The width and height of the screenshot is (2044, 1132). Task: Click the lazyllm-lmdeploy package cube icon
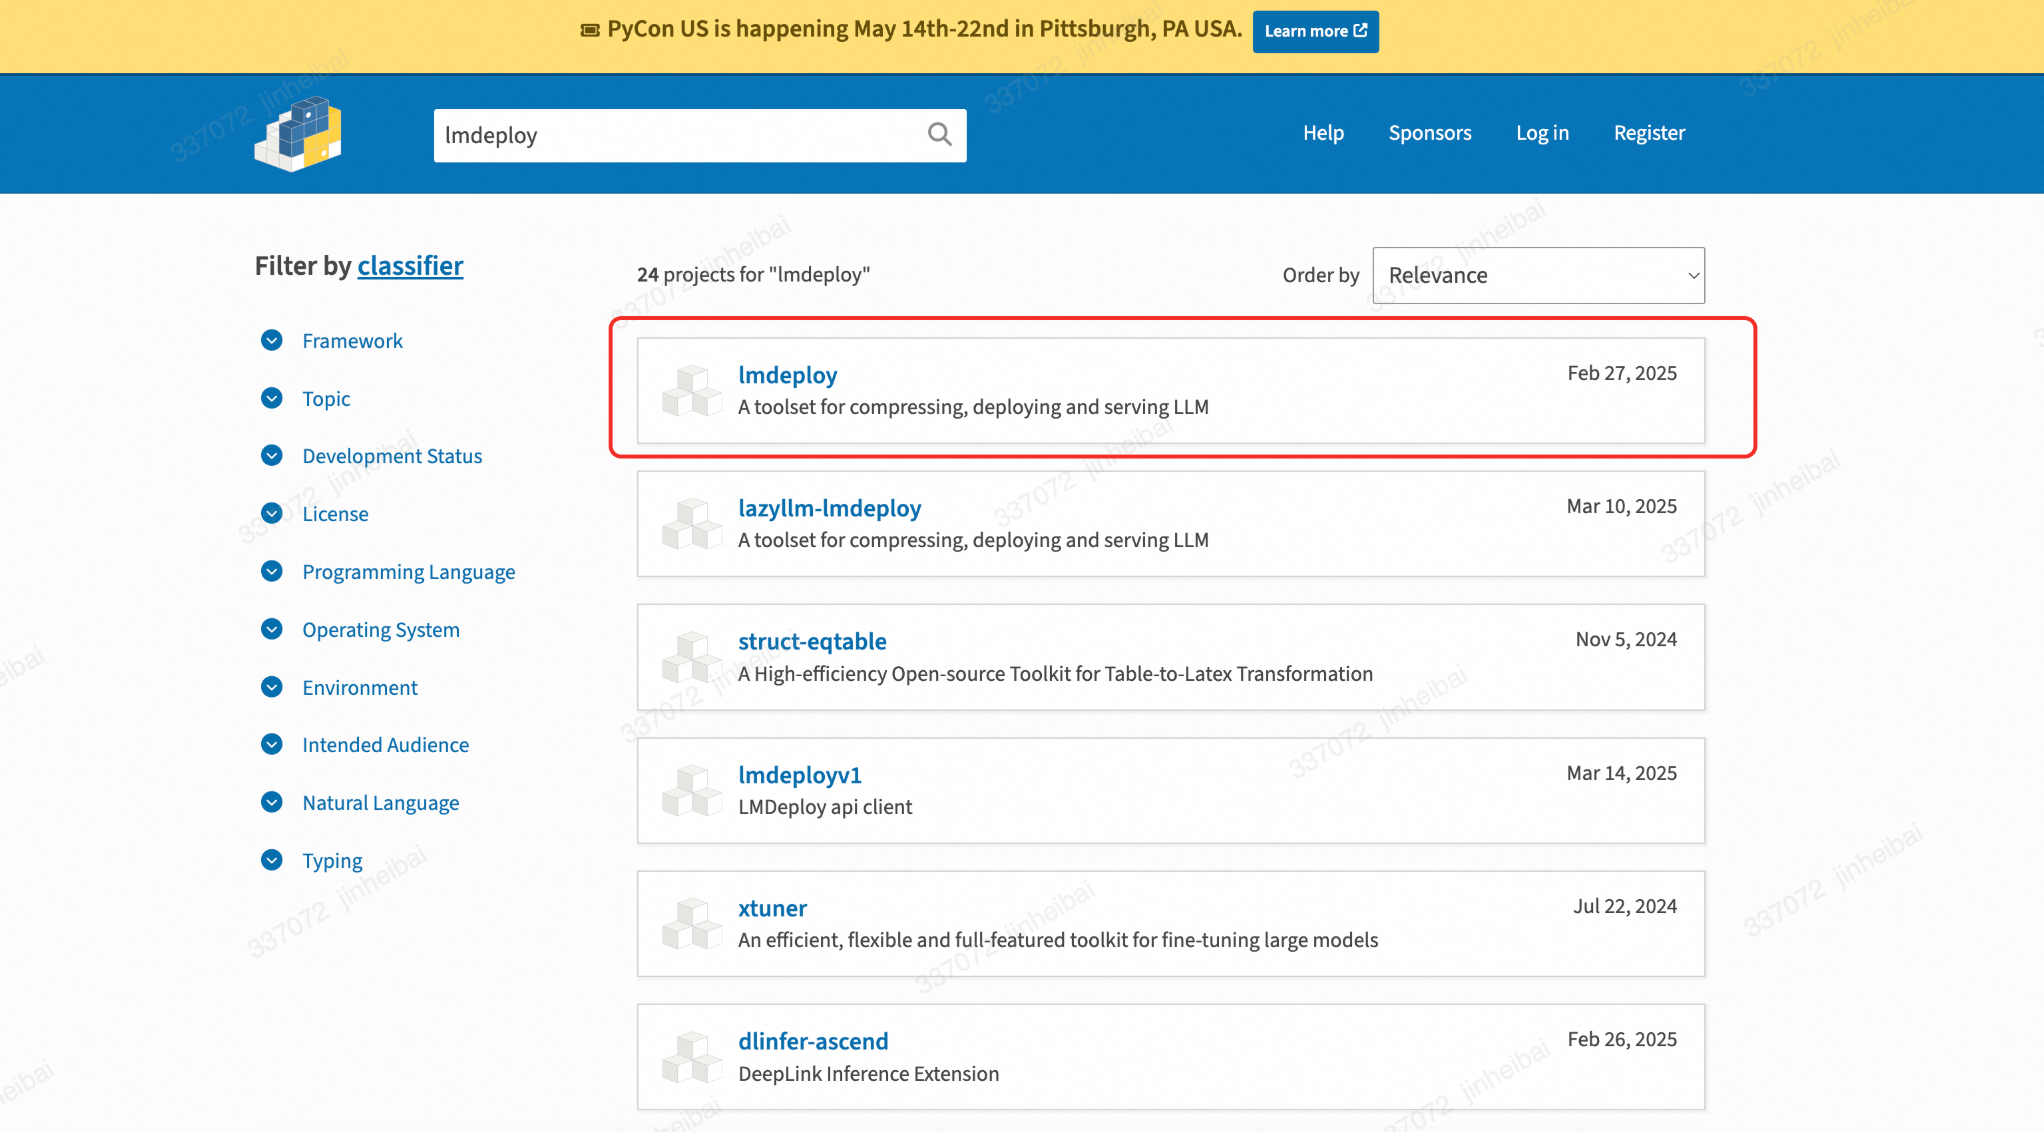point(691,524)
